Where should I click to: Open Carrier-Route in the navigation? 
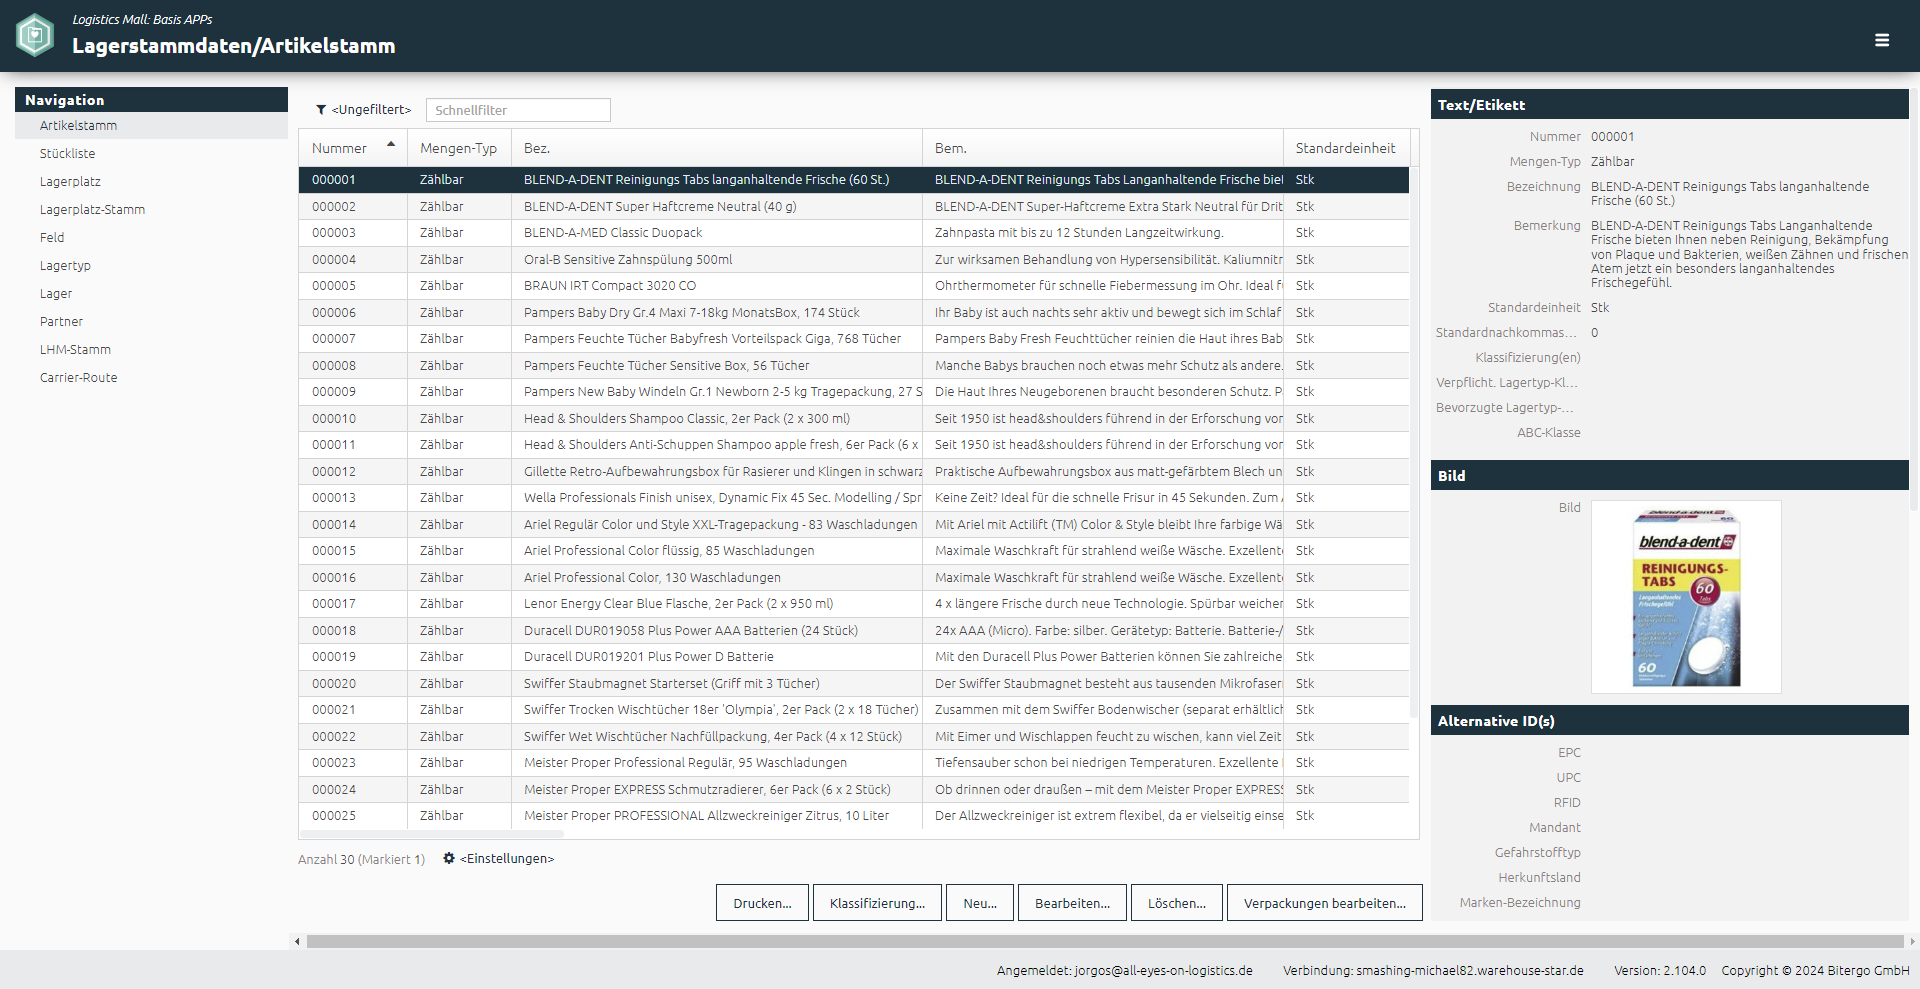151,377
